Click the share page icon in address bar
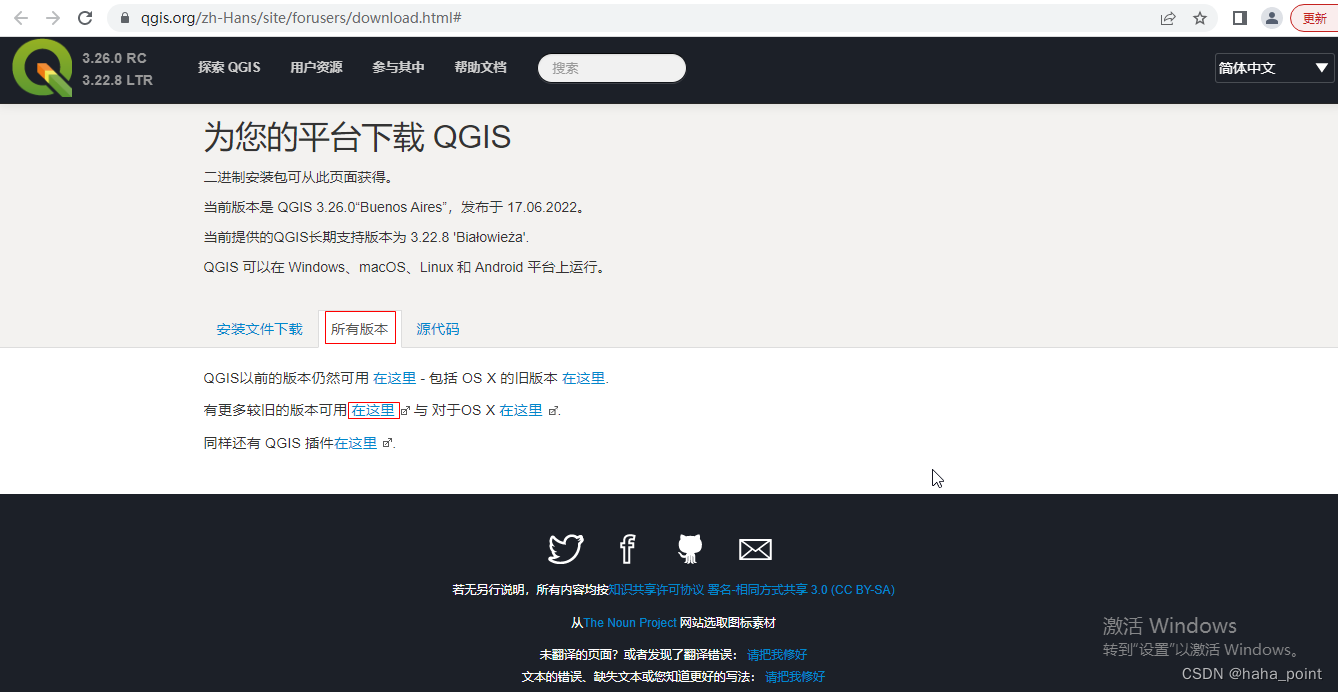This screenshot has height=692, width=1338. [x=1168, y=18]
